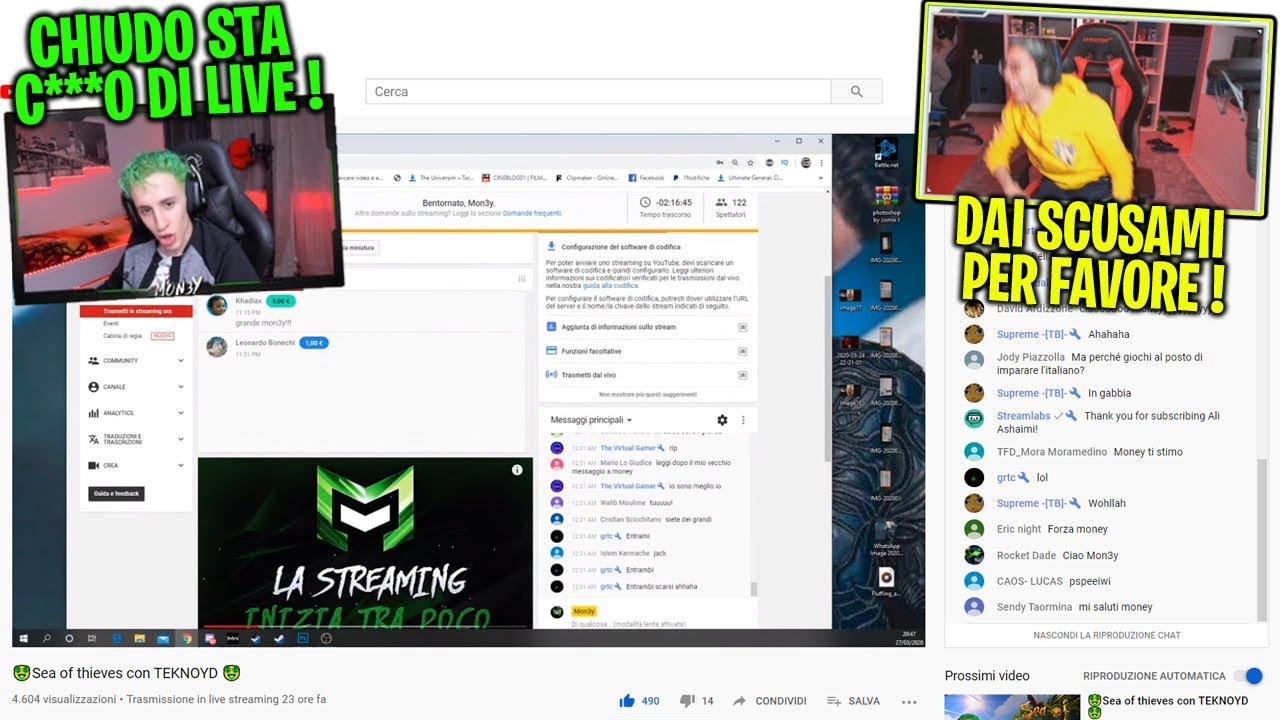This screenshot has width=1280, height=720.
Task: Click the Tempo trascorso -02:16:45 timer
Action: coord(665,207)
